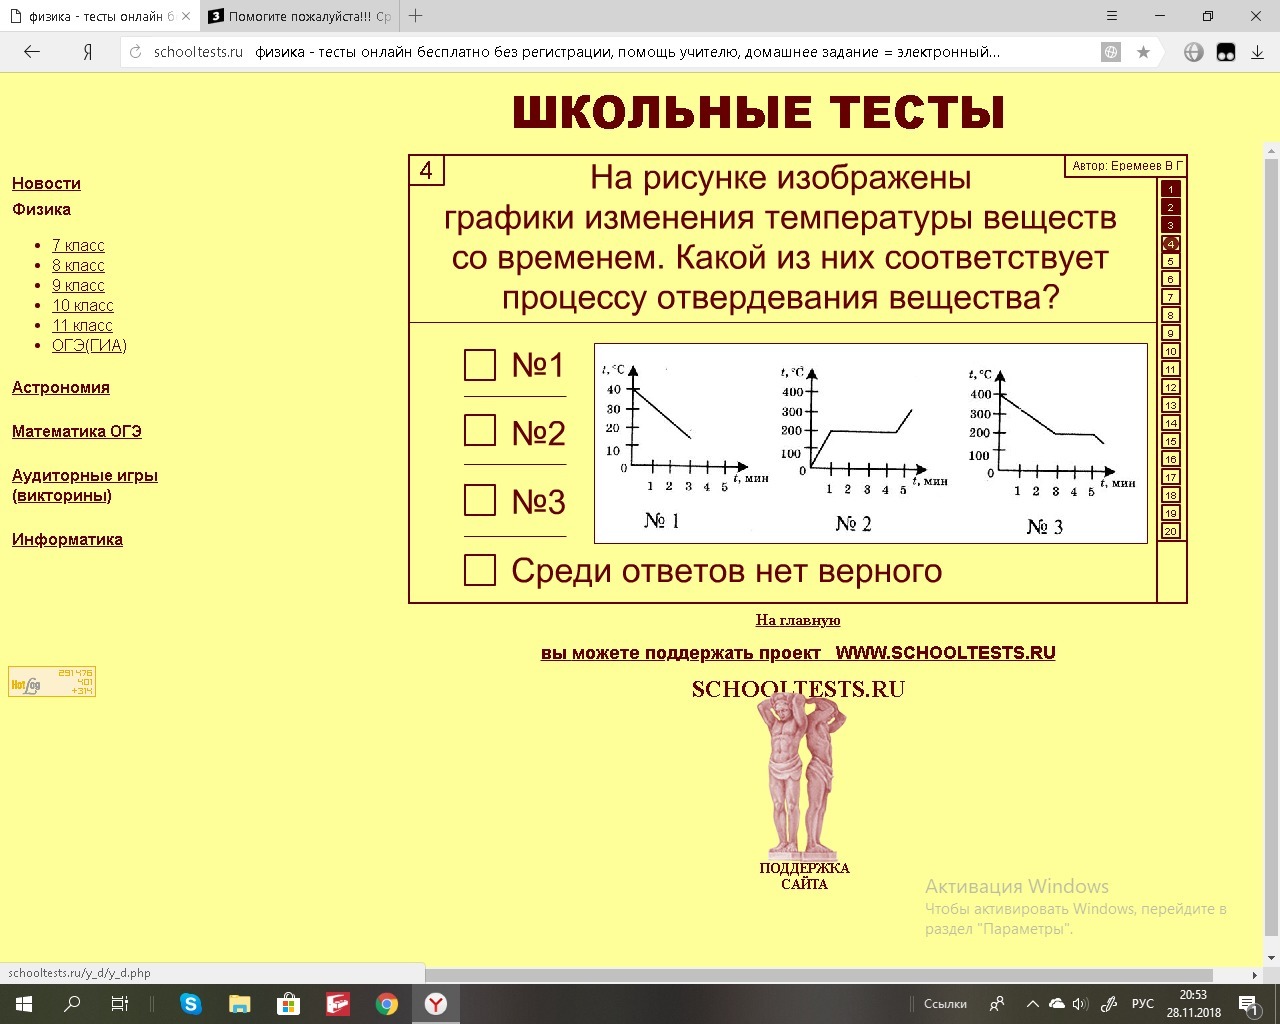Reload the page with the refresh icon
The width and height of the screenshot is (1280, 1024).
tap(136, 52)
